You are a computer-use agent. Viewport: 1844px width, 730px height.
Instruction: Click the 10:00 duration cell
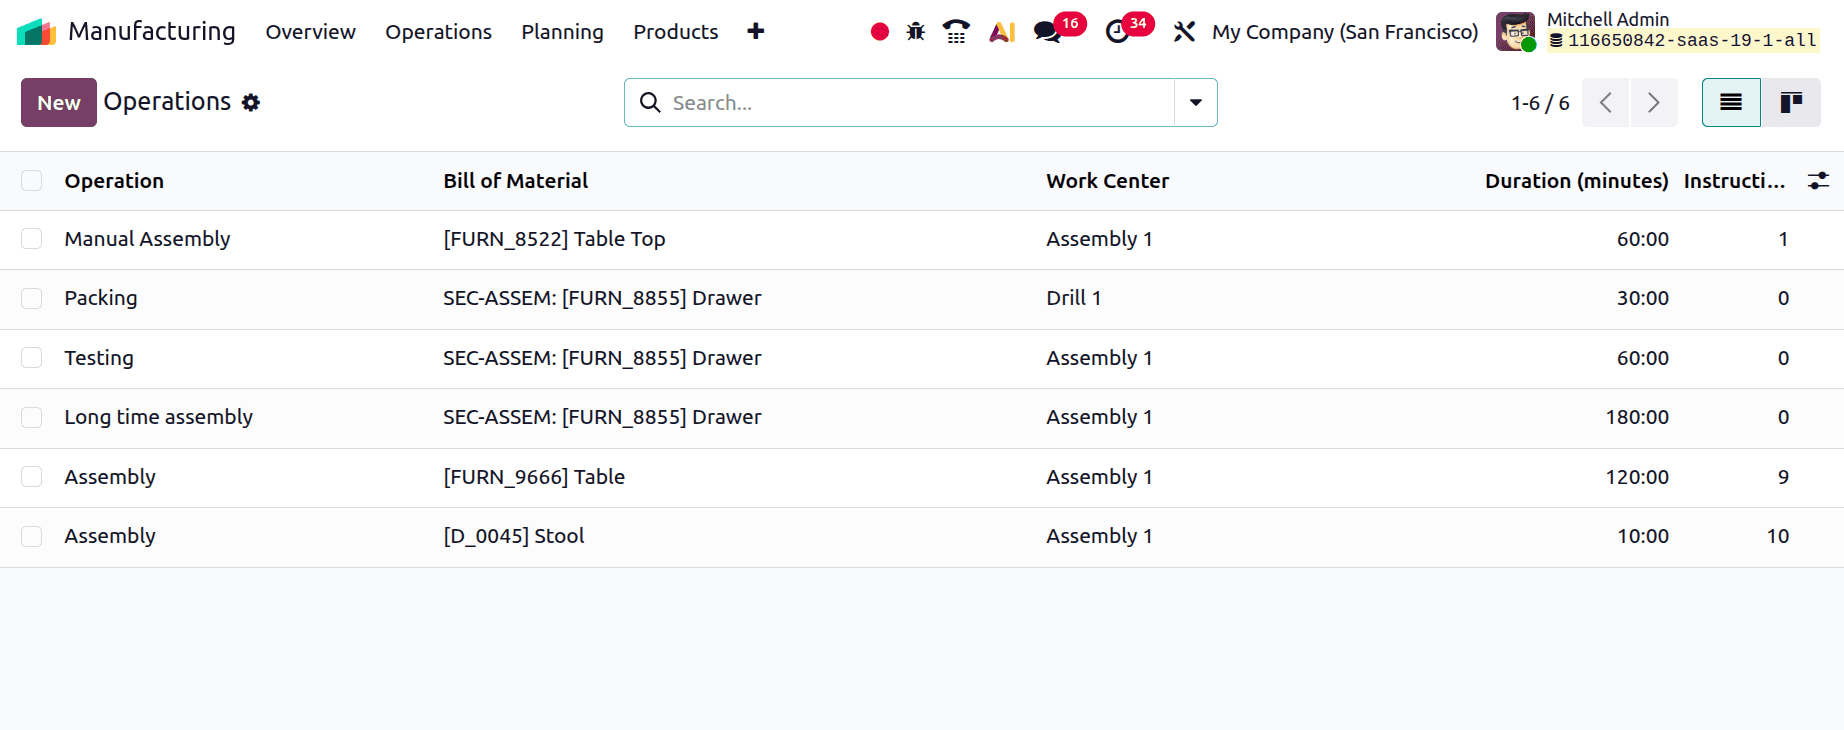(1643, 536)
